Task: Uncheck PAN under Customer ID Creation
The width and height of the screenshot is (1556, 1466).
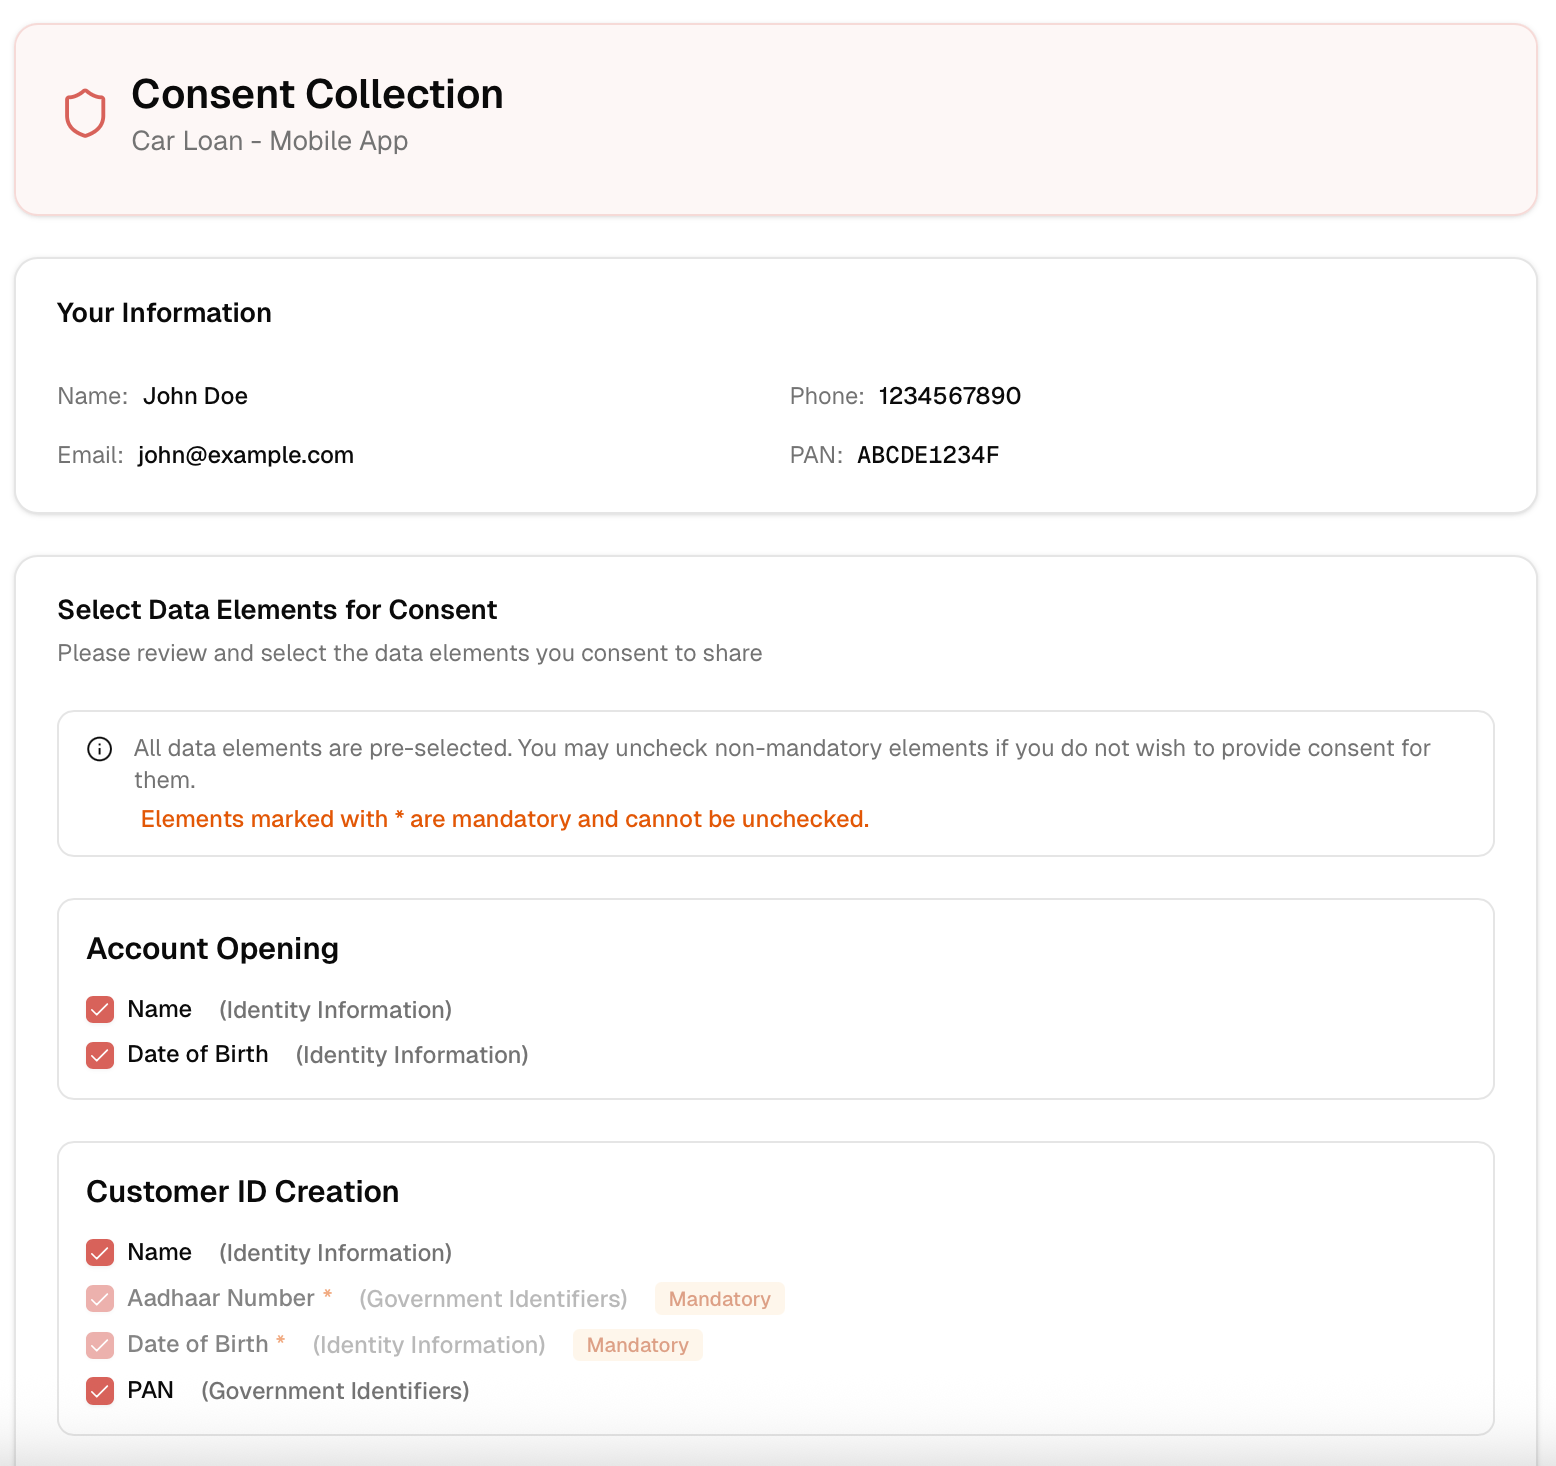Action: point(99,1390)
